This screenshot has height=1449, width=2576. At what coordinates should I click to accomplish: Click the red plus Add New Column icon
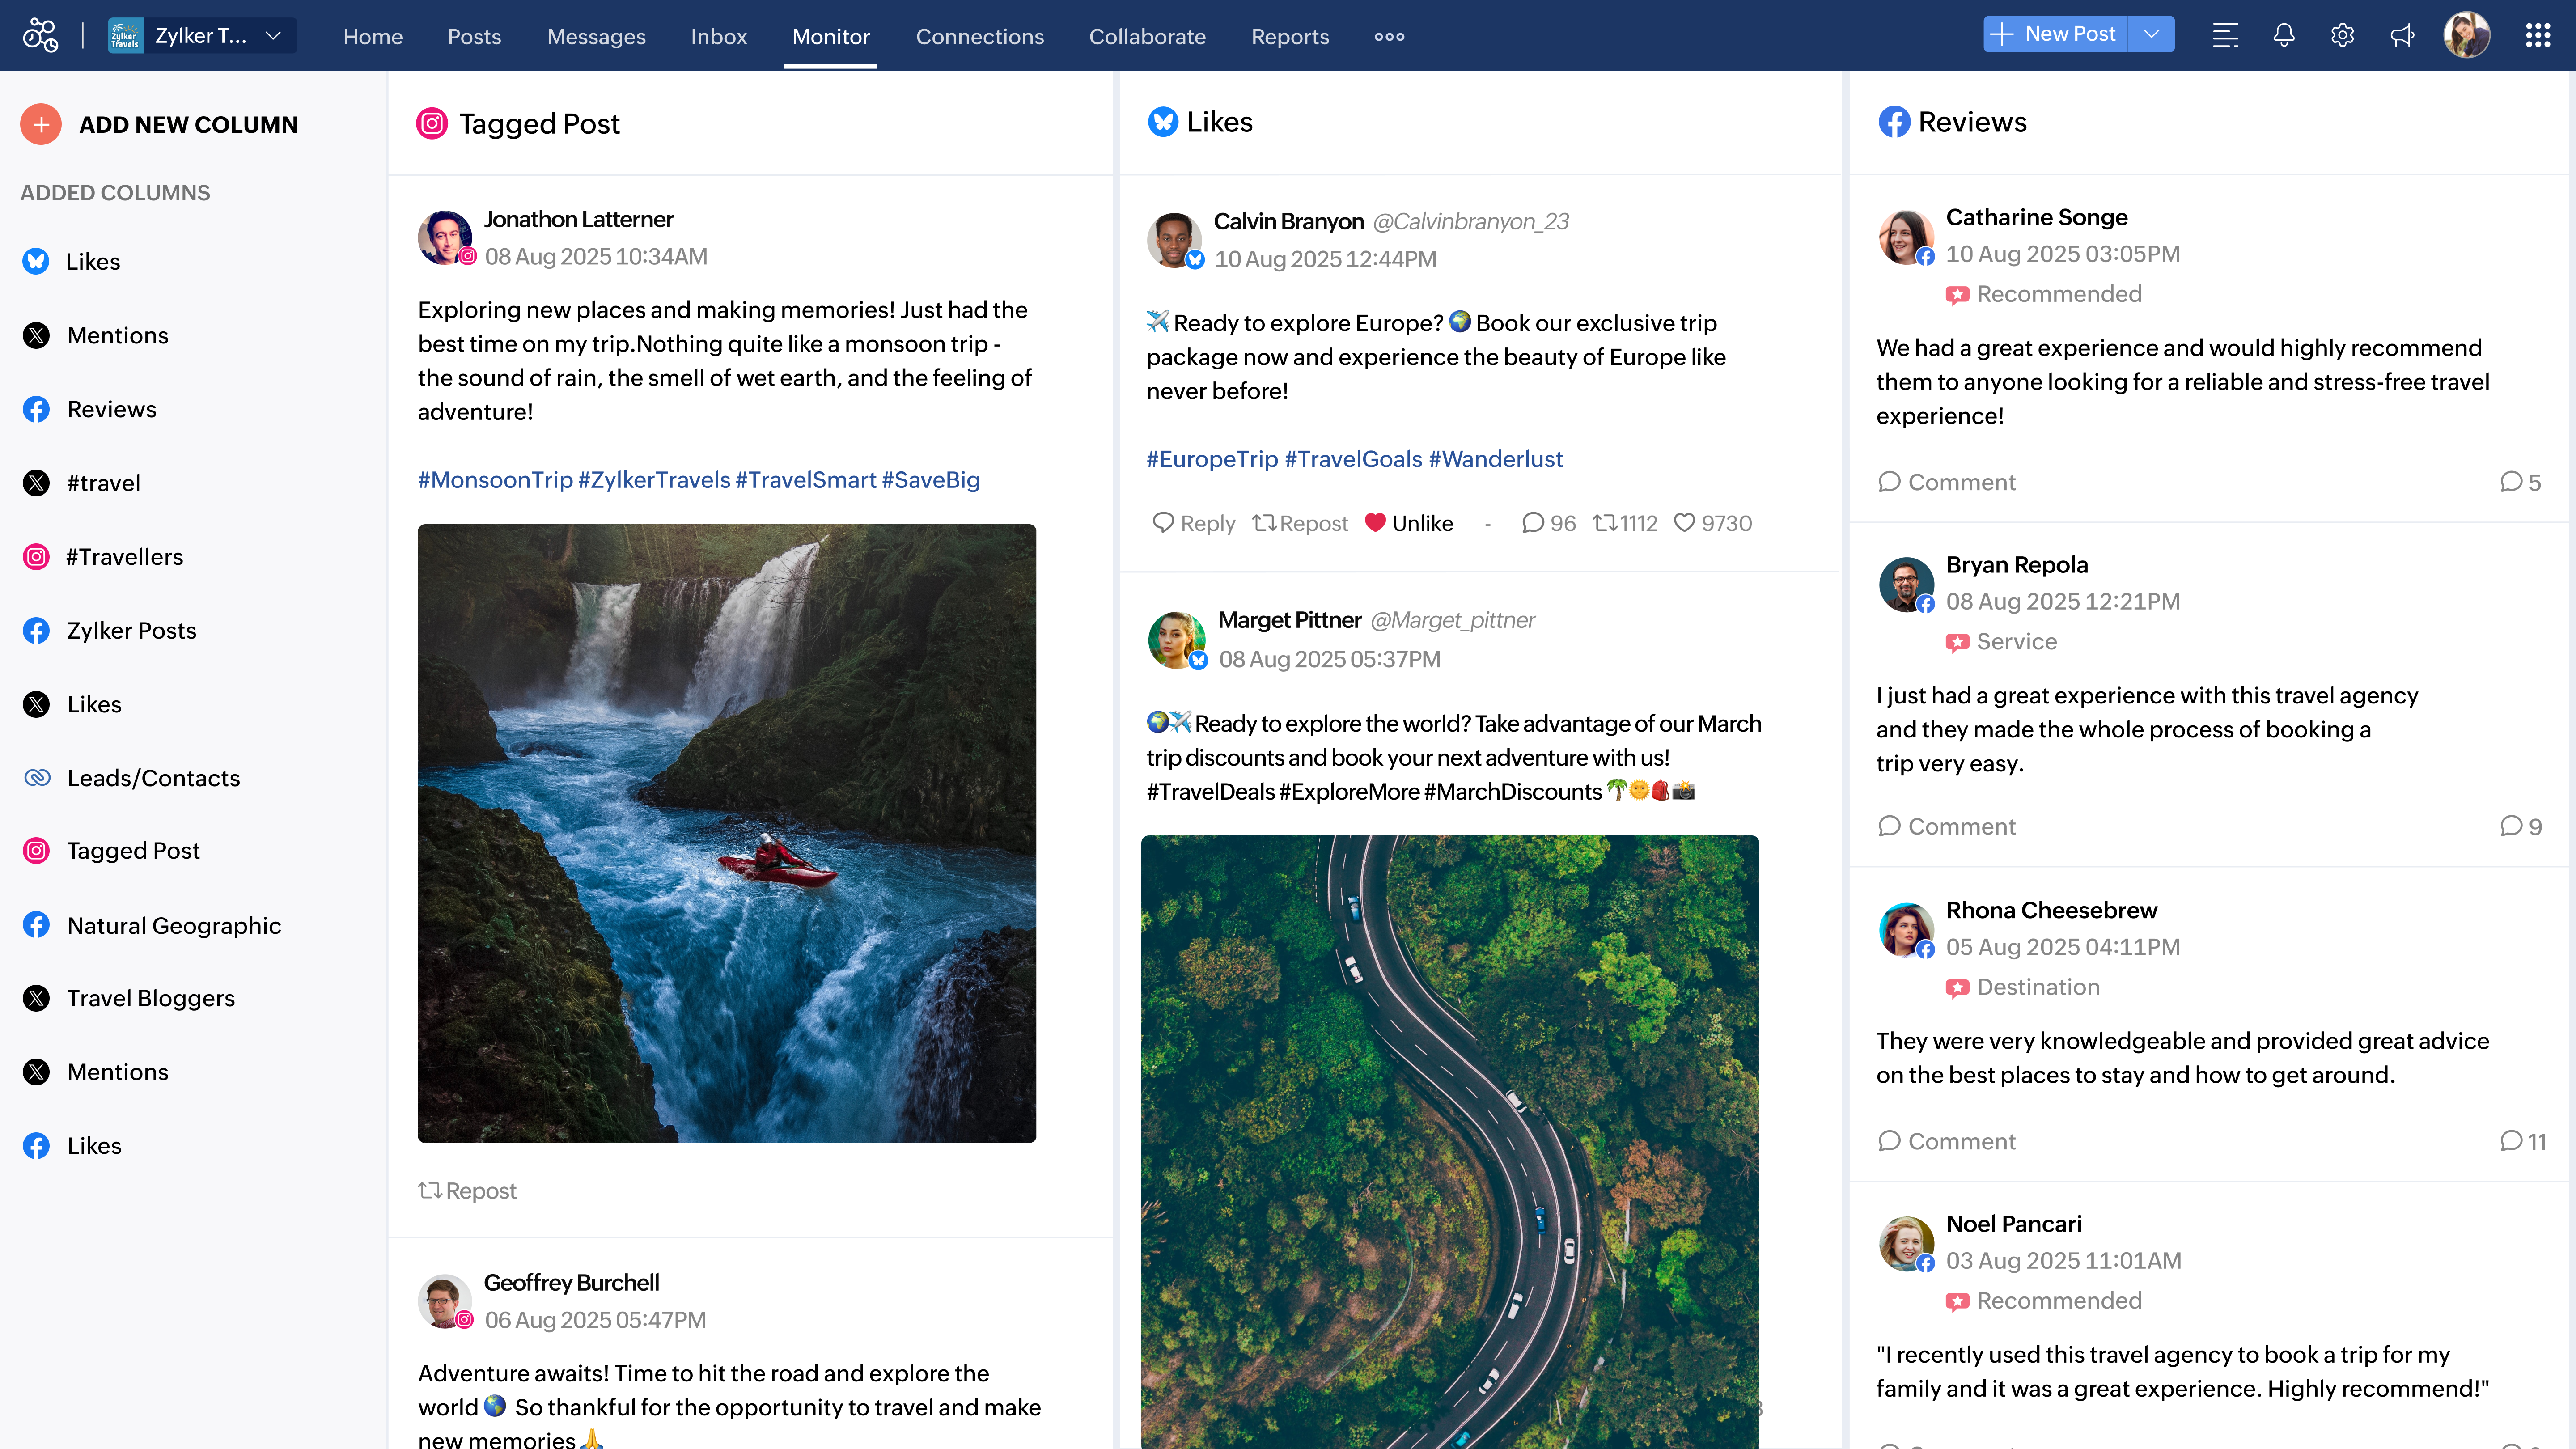point(41,124)
